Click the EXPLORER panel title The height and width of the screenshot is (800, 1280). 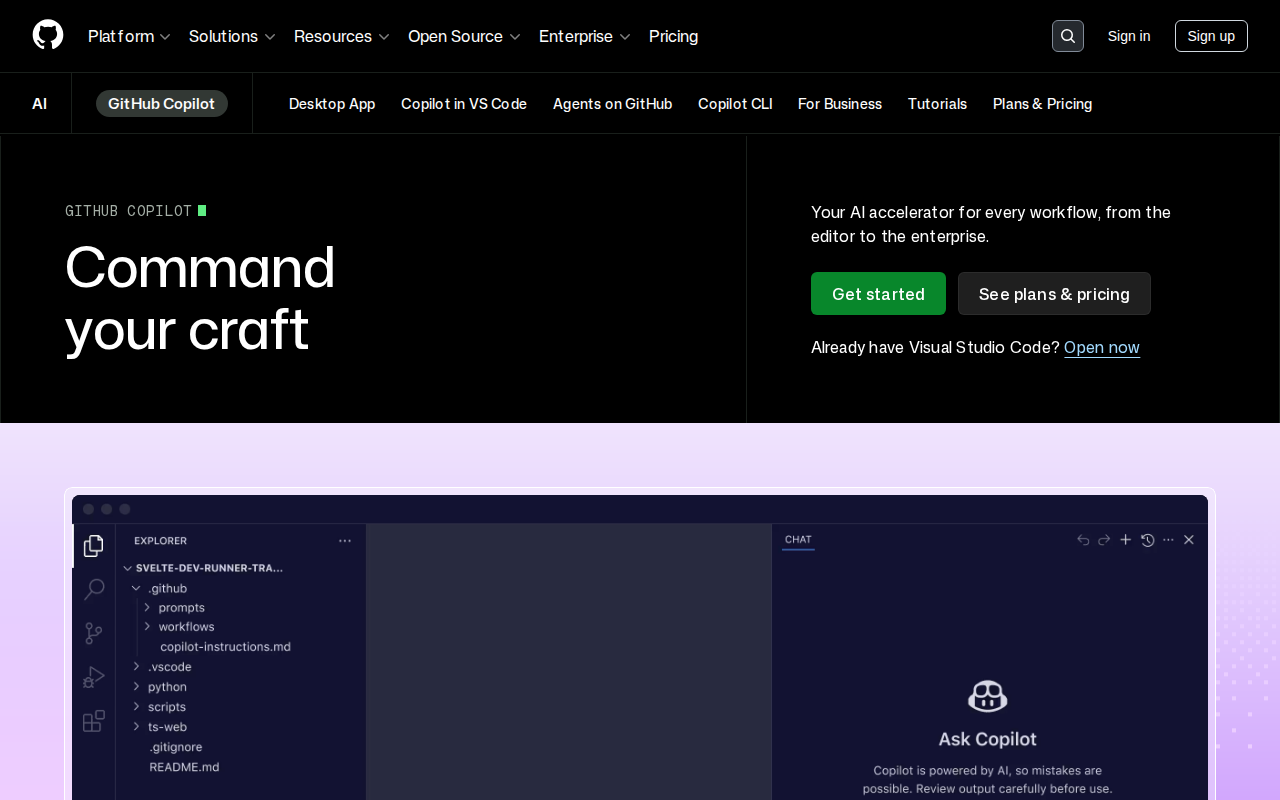160,541
